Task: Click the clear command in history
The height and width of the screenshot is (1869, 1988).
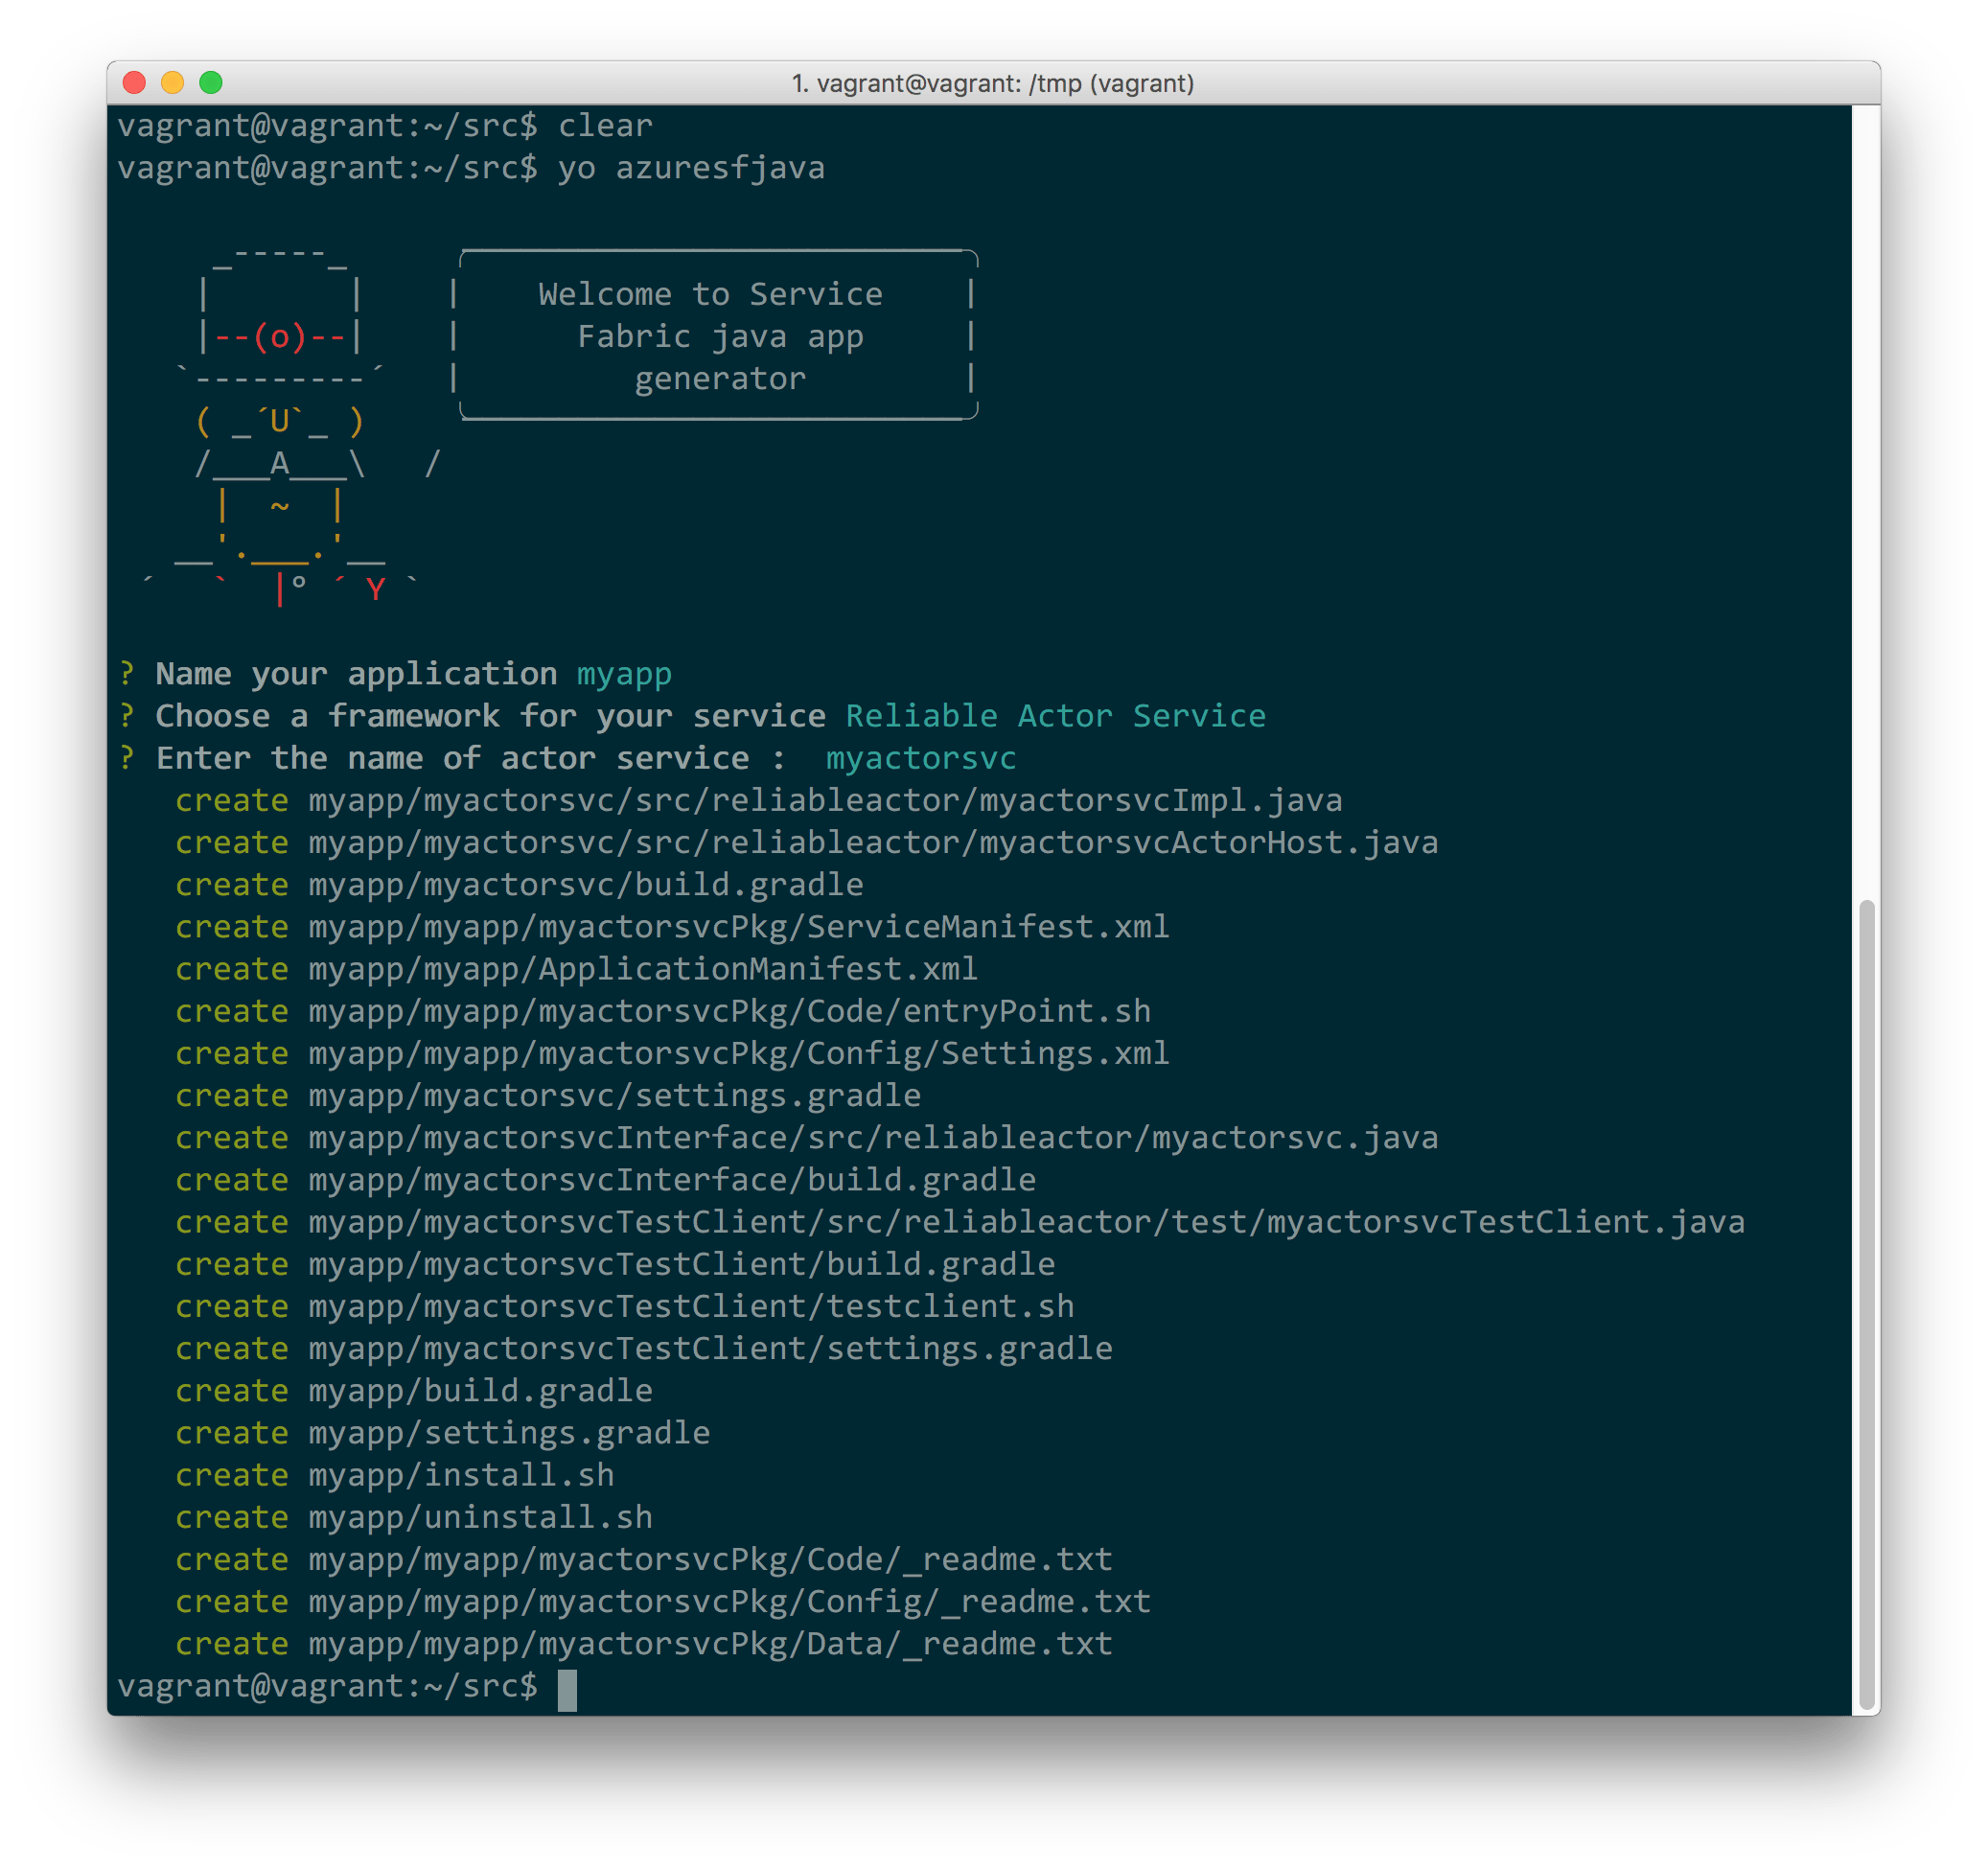Action: [x=604, y=124]
